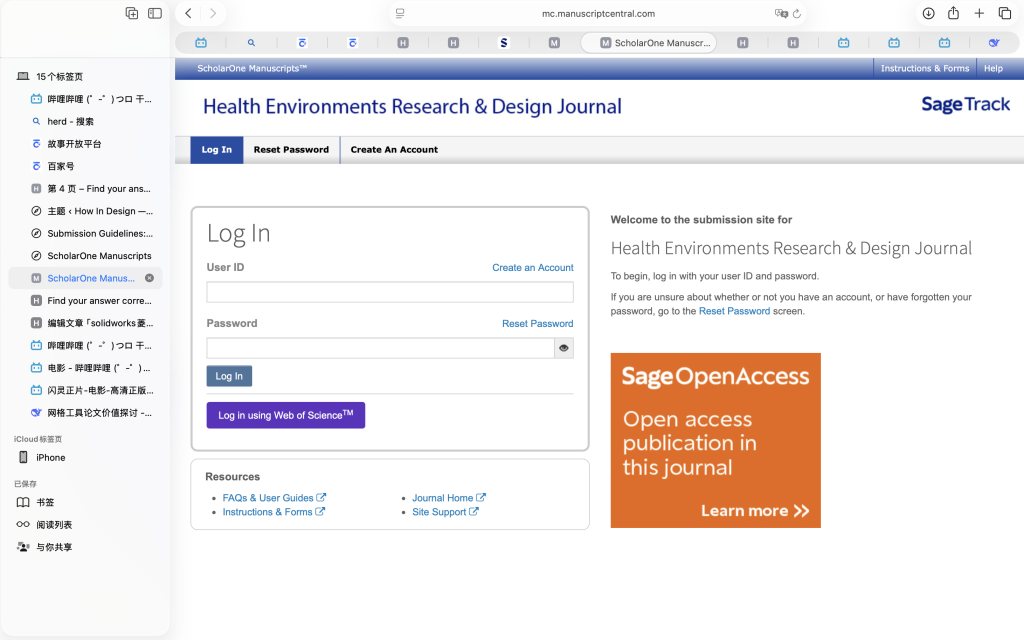Toggle password visibility eye icon
The image size is (1024, 640).
coord(564,348)
